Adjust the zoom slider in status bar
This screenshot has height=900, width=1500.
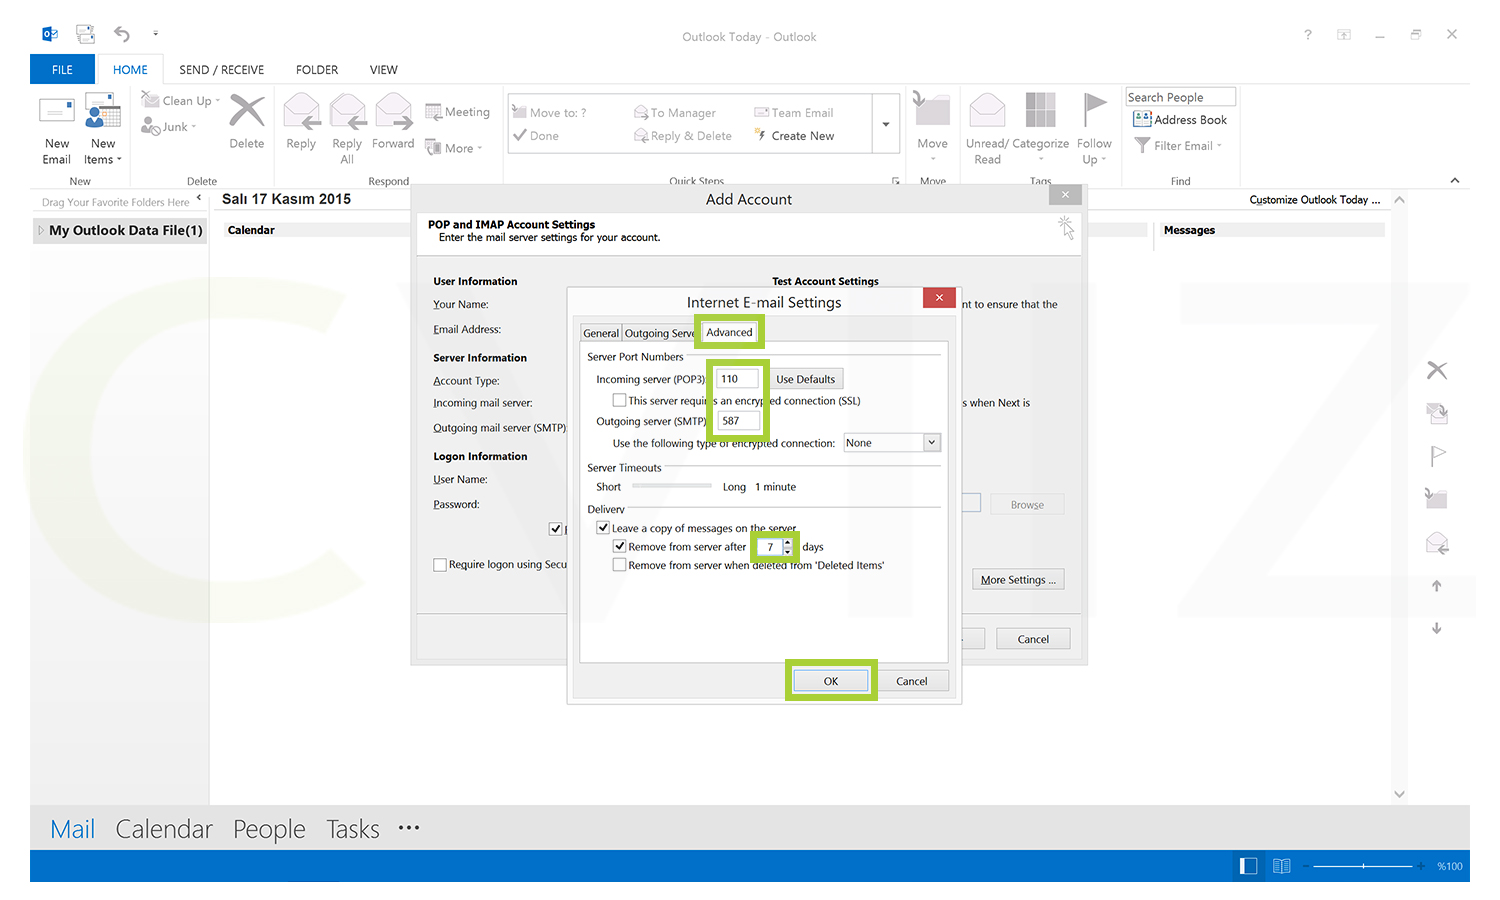1363,866
